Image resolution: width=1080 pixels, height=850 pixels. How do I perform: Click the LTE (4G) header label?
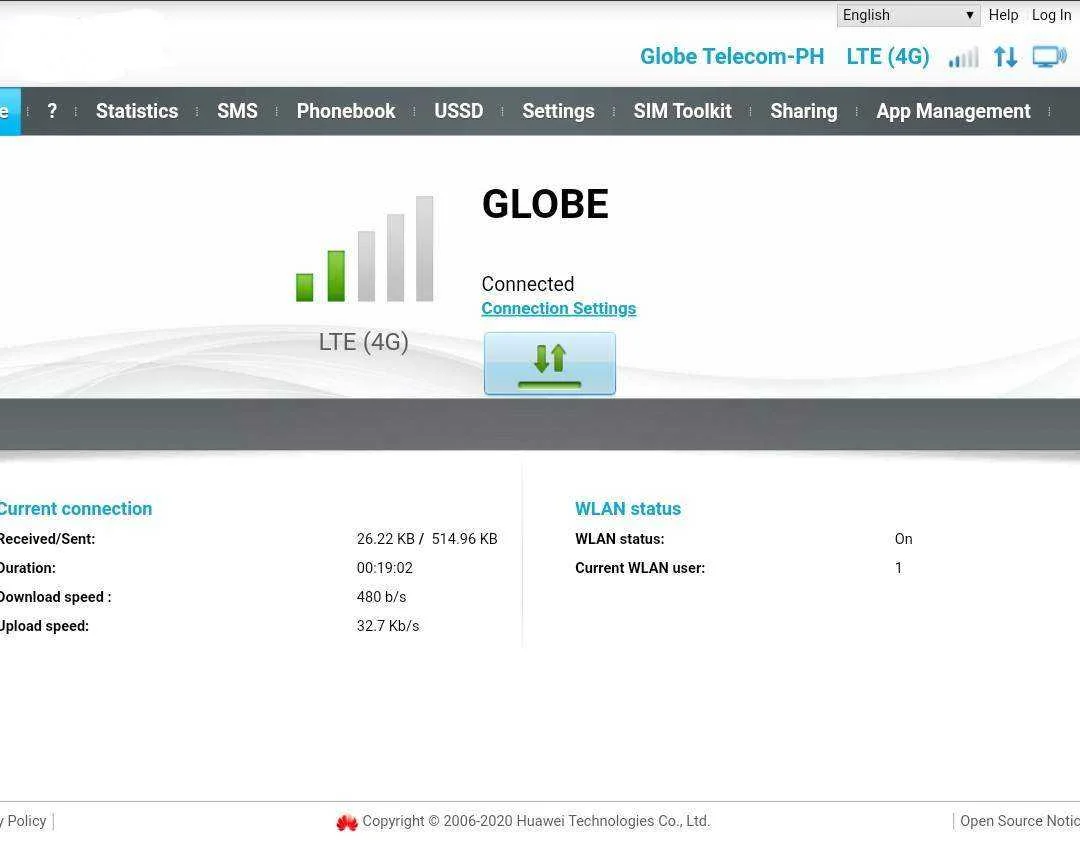coord(888,56)
